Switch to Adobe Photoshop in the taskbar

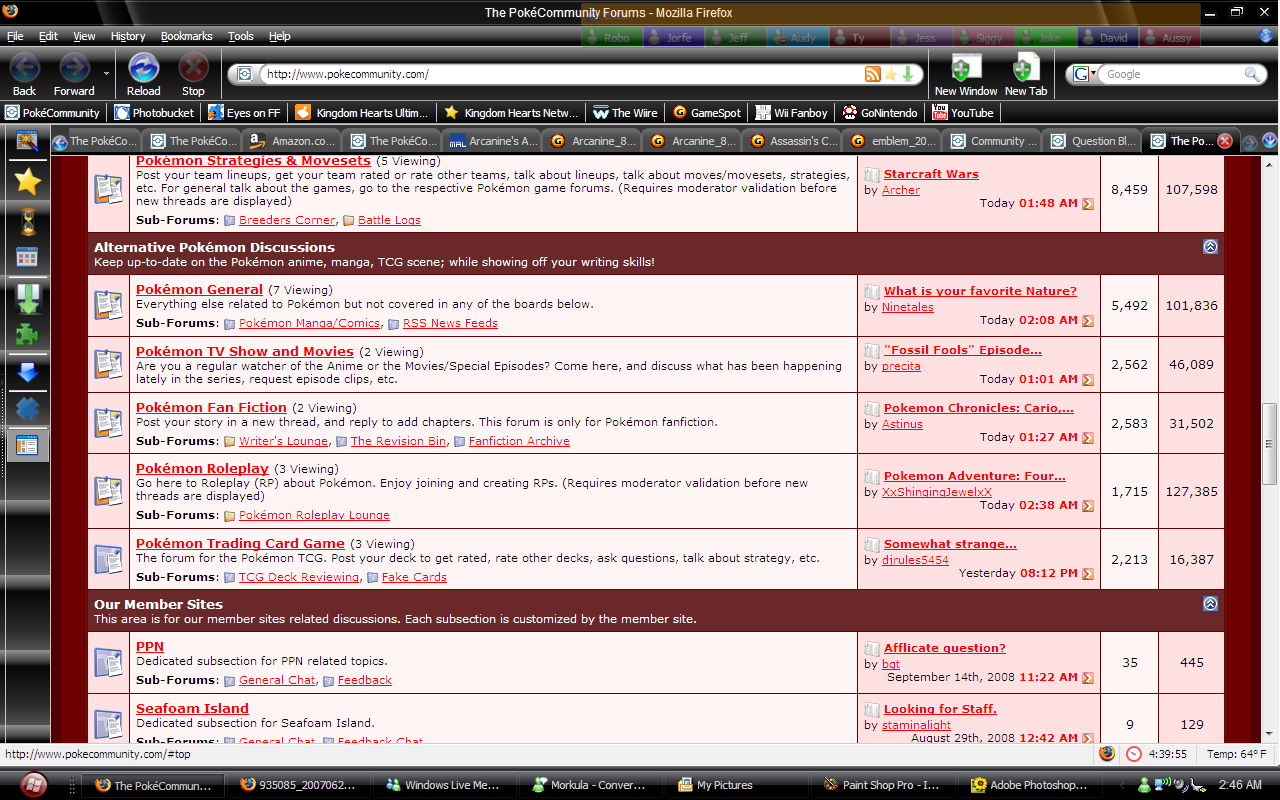[x=1029, y=785]
